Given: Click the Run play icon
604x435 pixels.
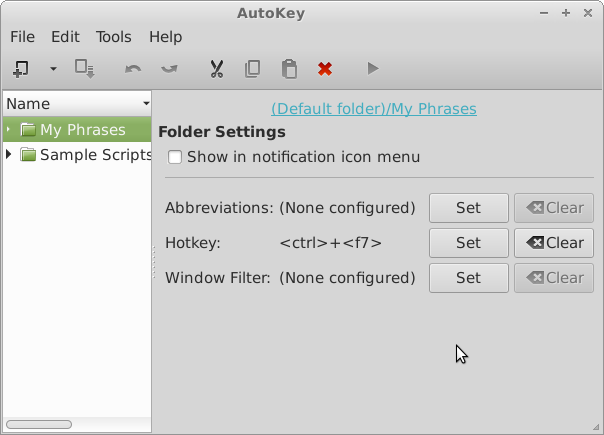Looking at the screenshot, I should coord(372,69).
